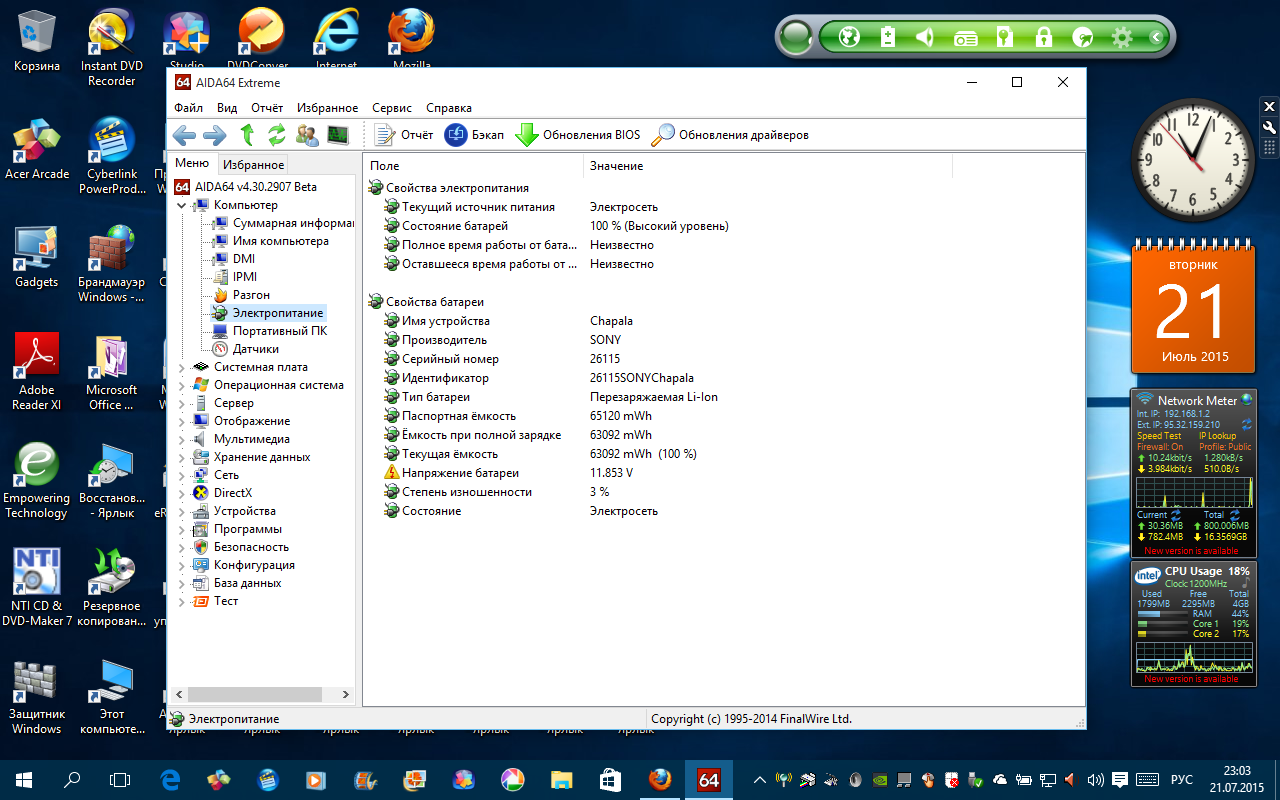Expand the Операционная система tree node
The image size is (1280, 800).
pyautogui.click(x=182, y=385)
